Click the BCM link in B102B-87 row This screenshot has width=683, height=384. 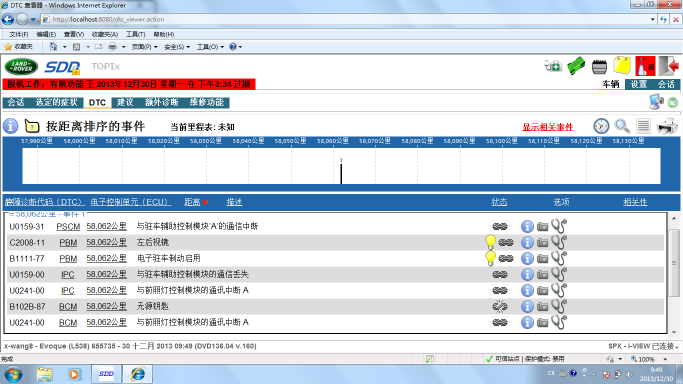(x=68, y=307)
